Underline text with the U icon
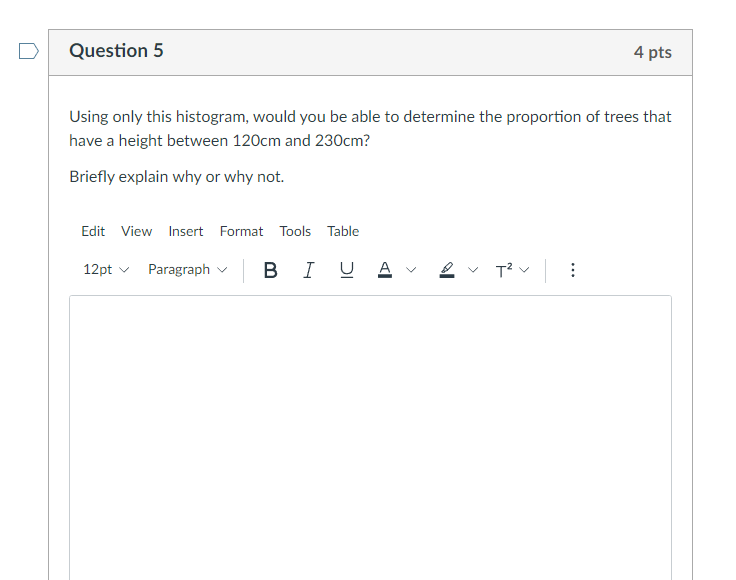The width and height of the screenshot is (736, 580). coord(347,270)
